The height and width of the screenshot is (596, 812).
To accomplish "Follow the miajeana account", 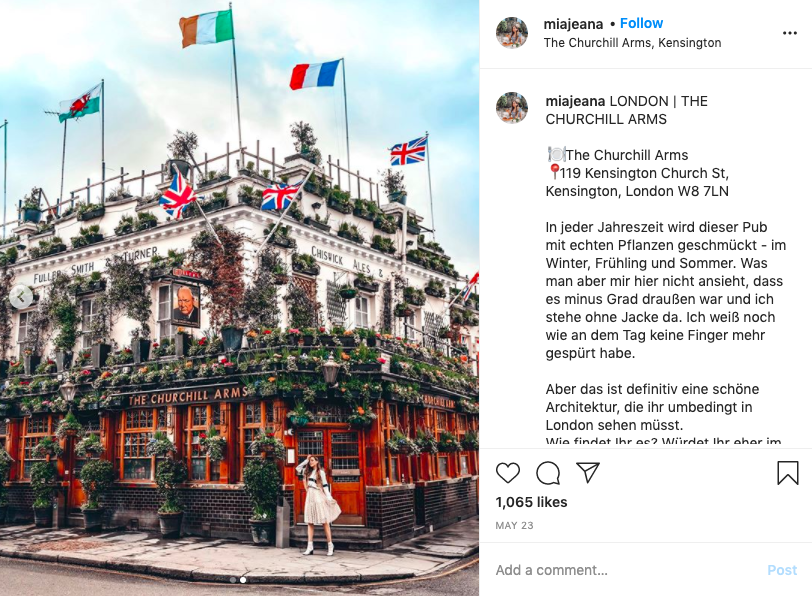I will pos(641,23).
